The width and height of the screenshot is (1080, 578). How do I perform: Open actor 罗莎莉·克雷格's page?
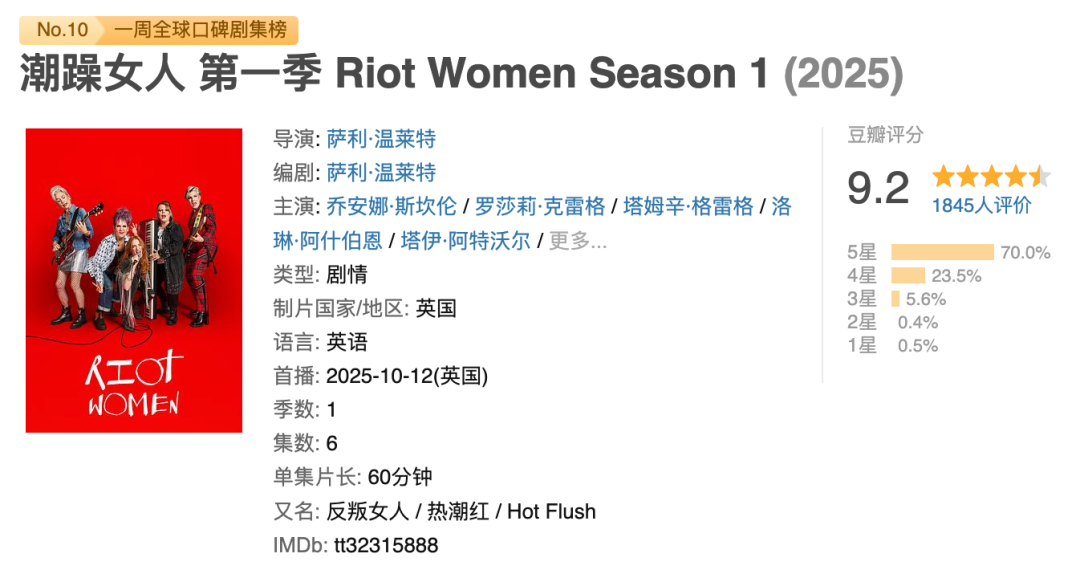point(540,207)
